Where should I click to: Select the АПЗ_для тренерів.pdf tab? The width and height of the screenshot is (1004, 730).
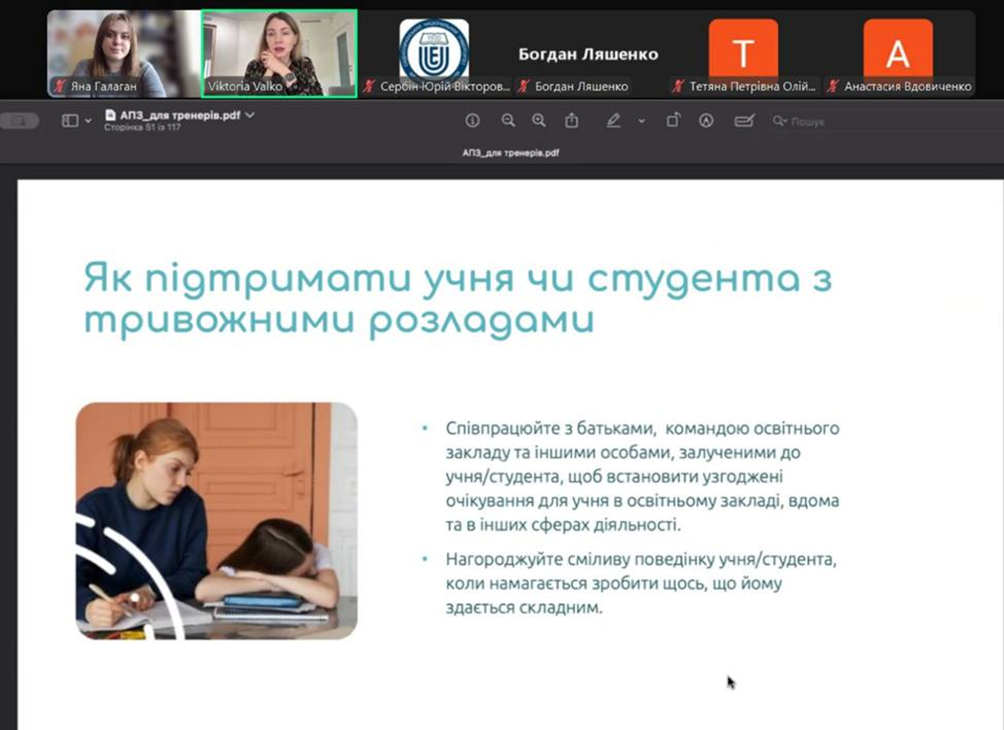[510, 154]
